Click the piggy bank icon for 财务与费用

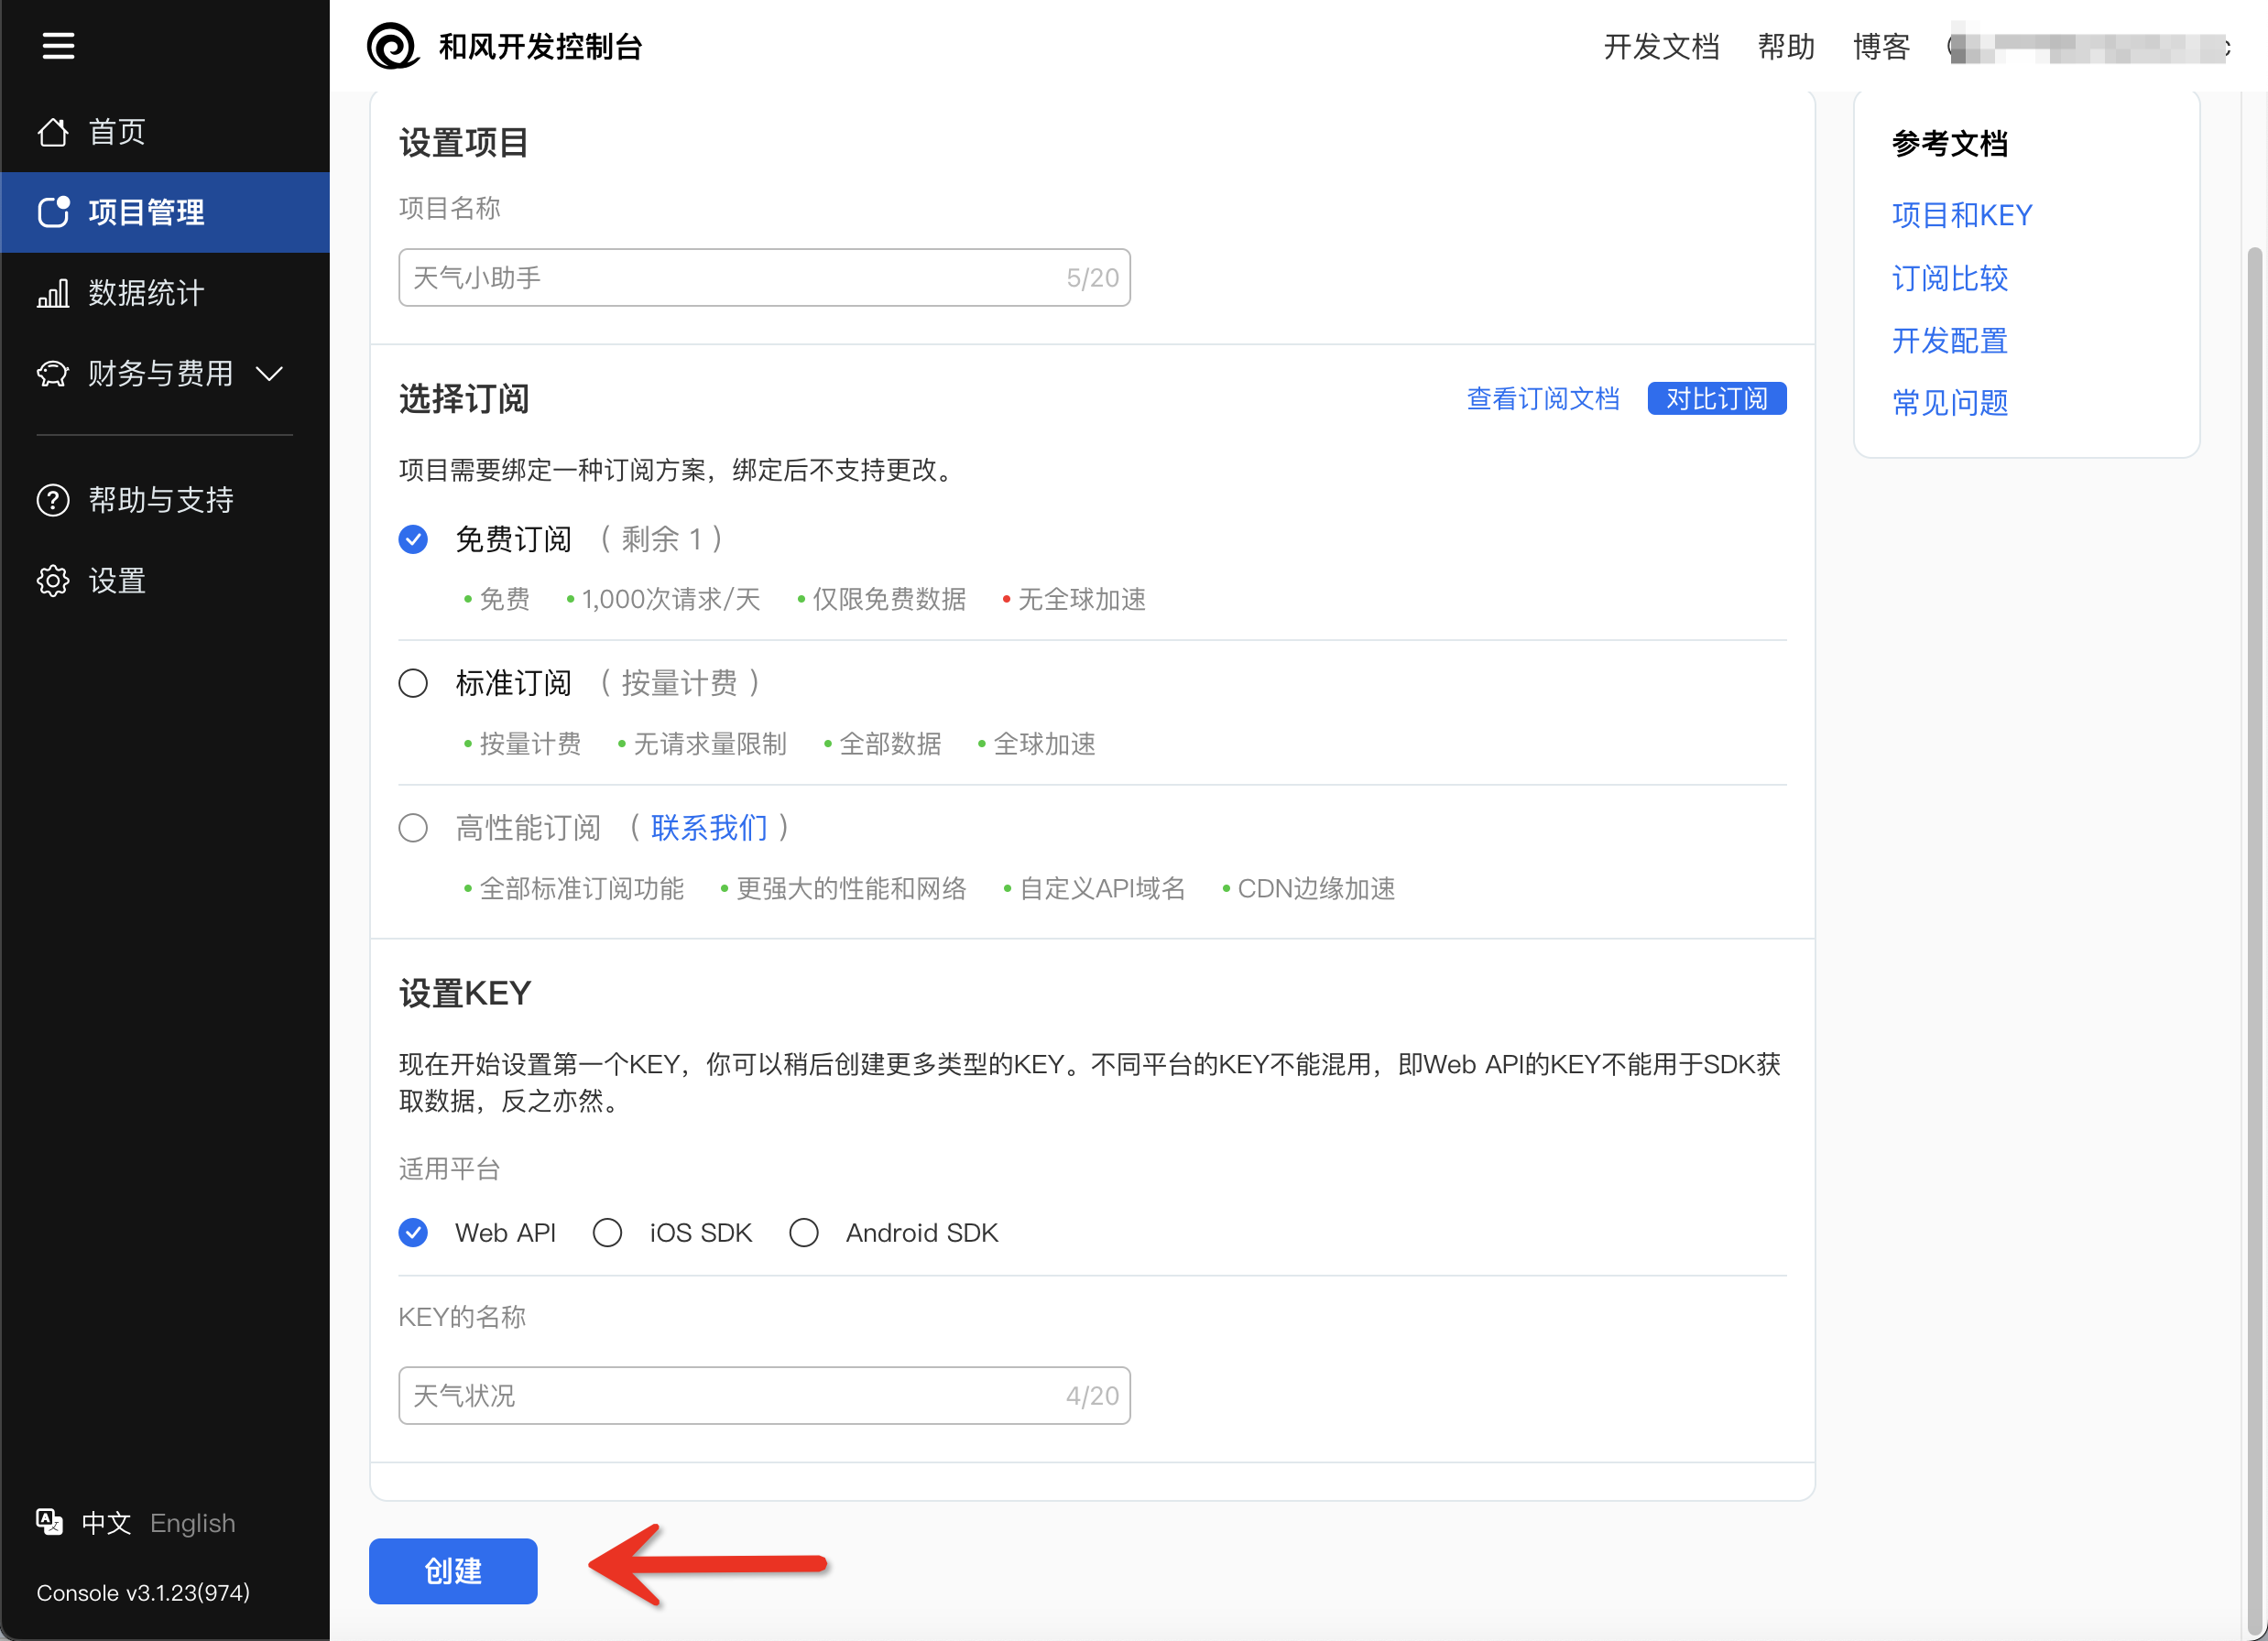[x=53, y=373]
